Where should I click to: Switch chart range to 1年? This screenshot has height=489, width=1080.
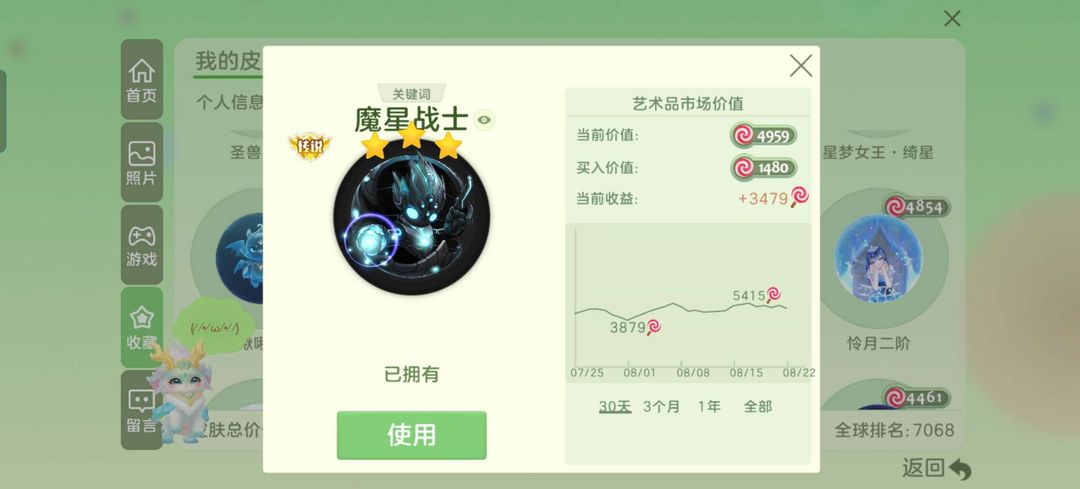point(709,406)
